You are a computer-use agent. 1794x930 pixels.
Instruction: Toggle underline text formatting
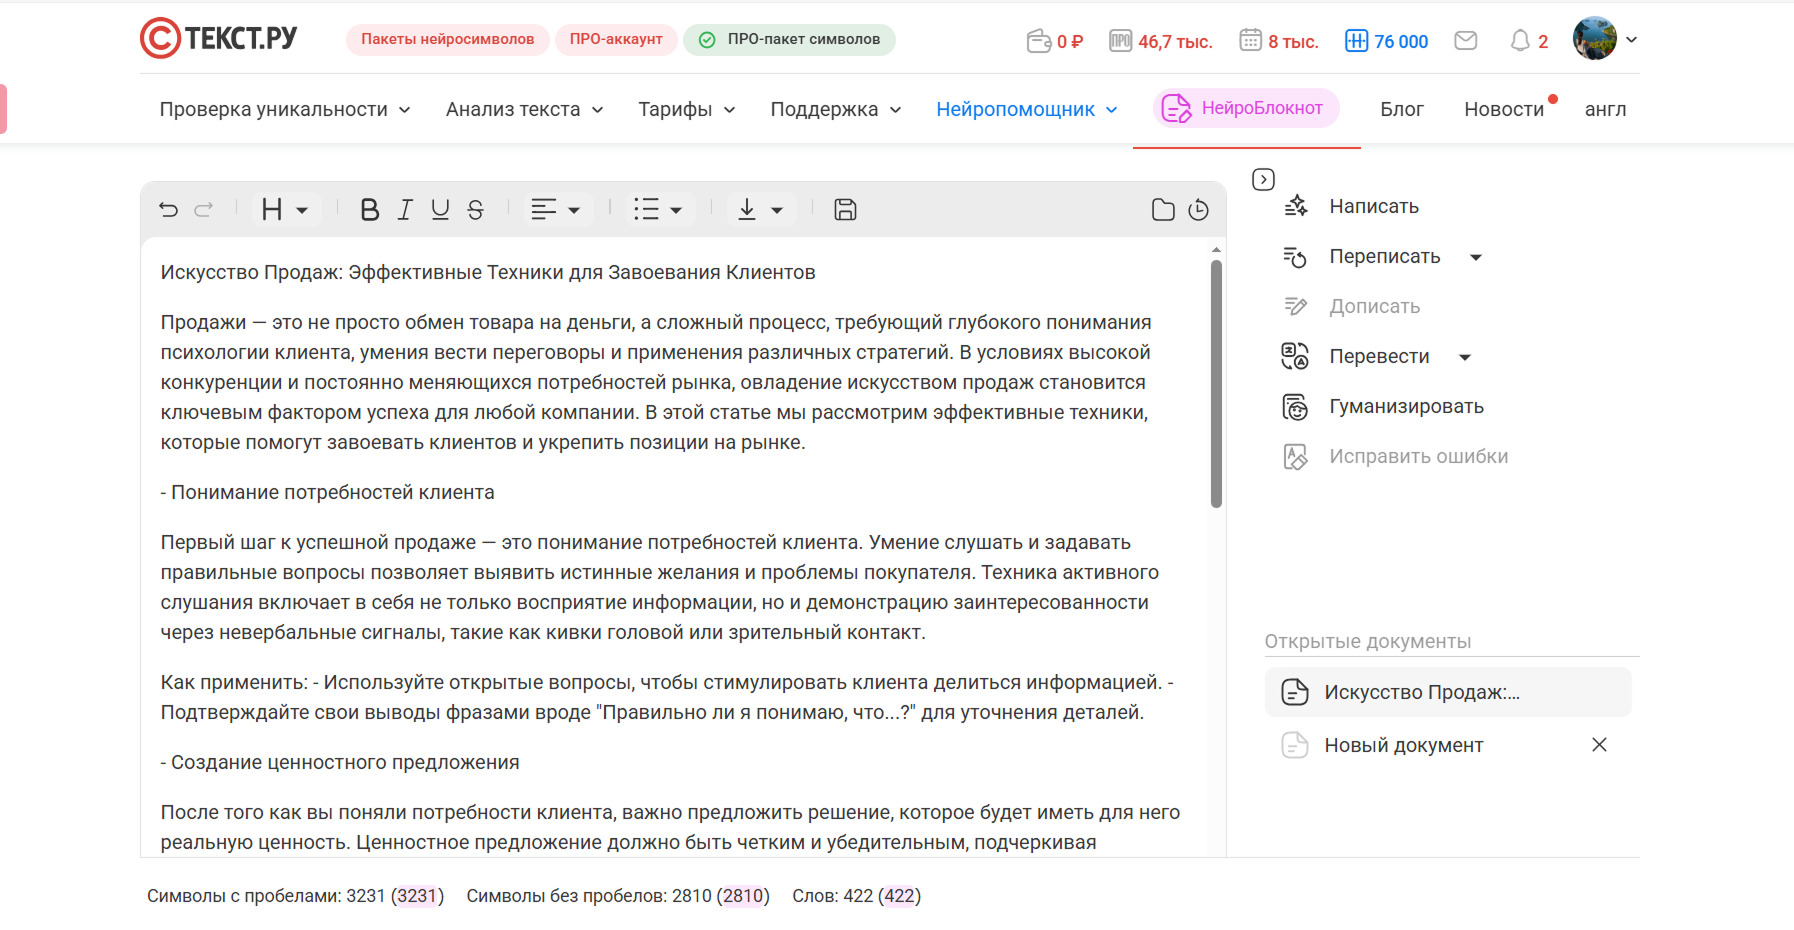440,209
